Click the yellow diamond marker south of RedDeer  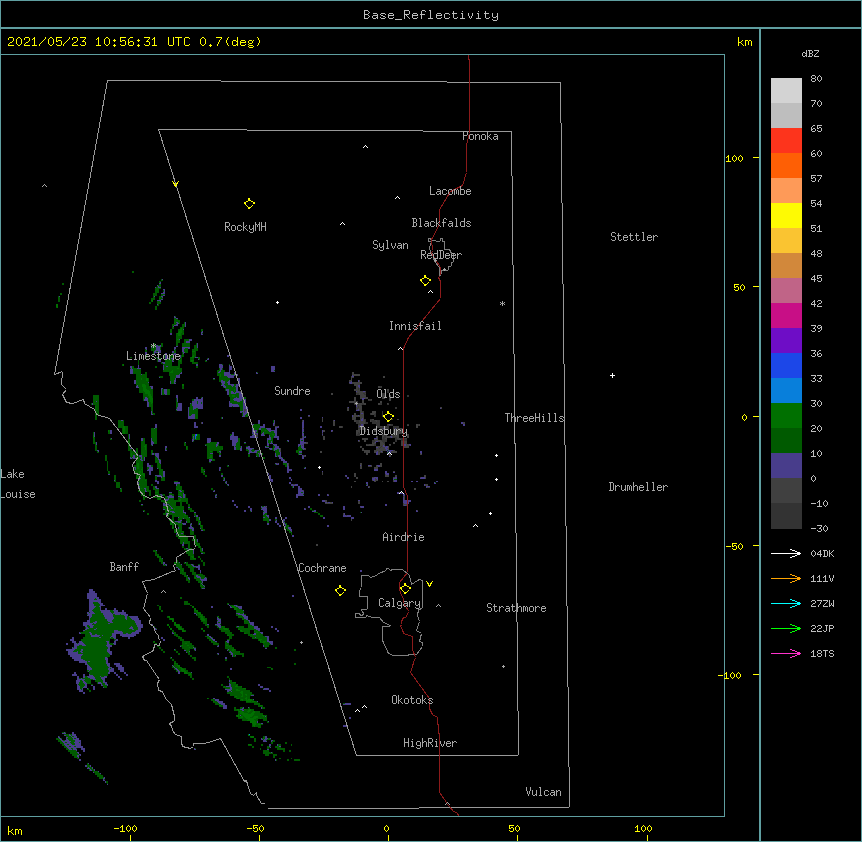coord(425,281)
